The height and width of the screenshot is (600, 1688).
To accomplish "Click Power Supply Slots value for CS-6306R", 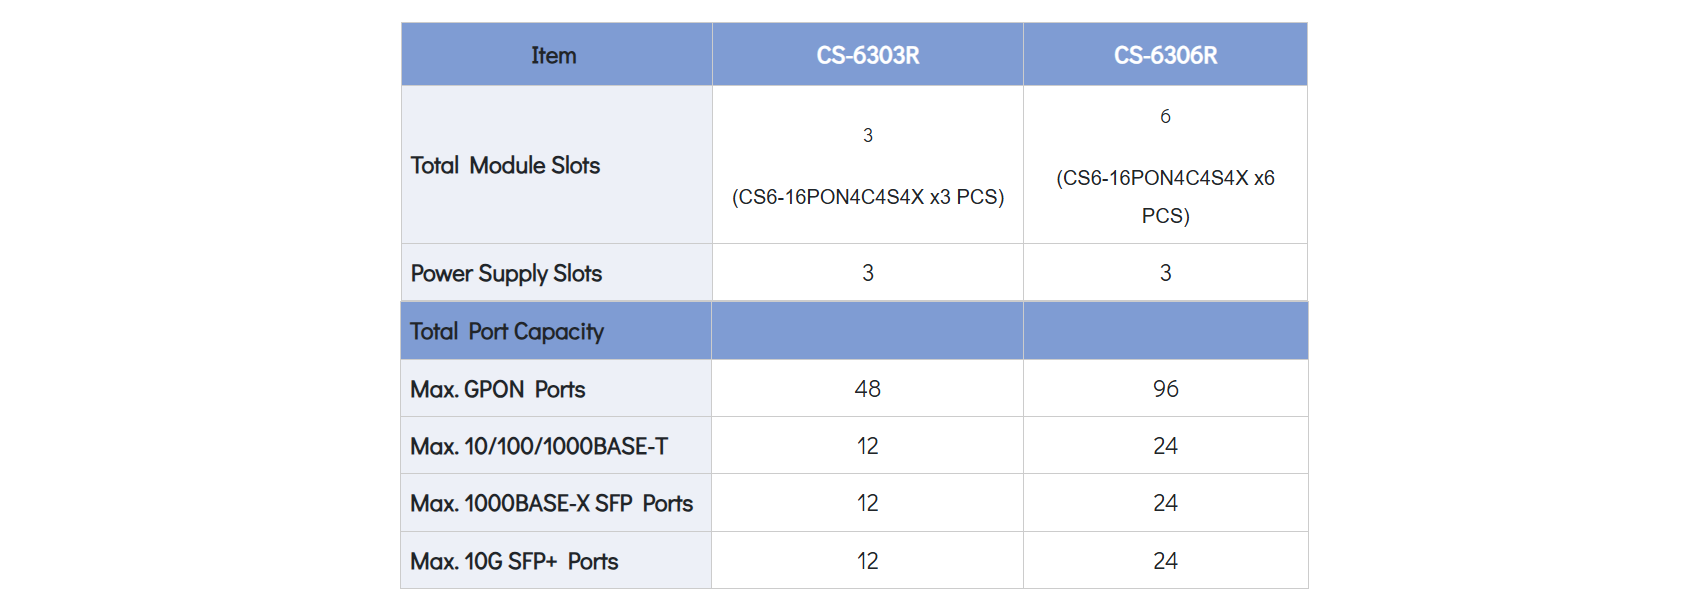I will pyautogui.click(x=1165, y=273).
